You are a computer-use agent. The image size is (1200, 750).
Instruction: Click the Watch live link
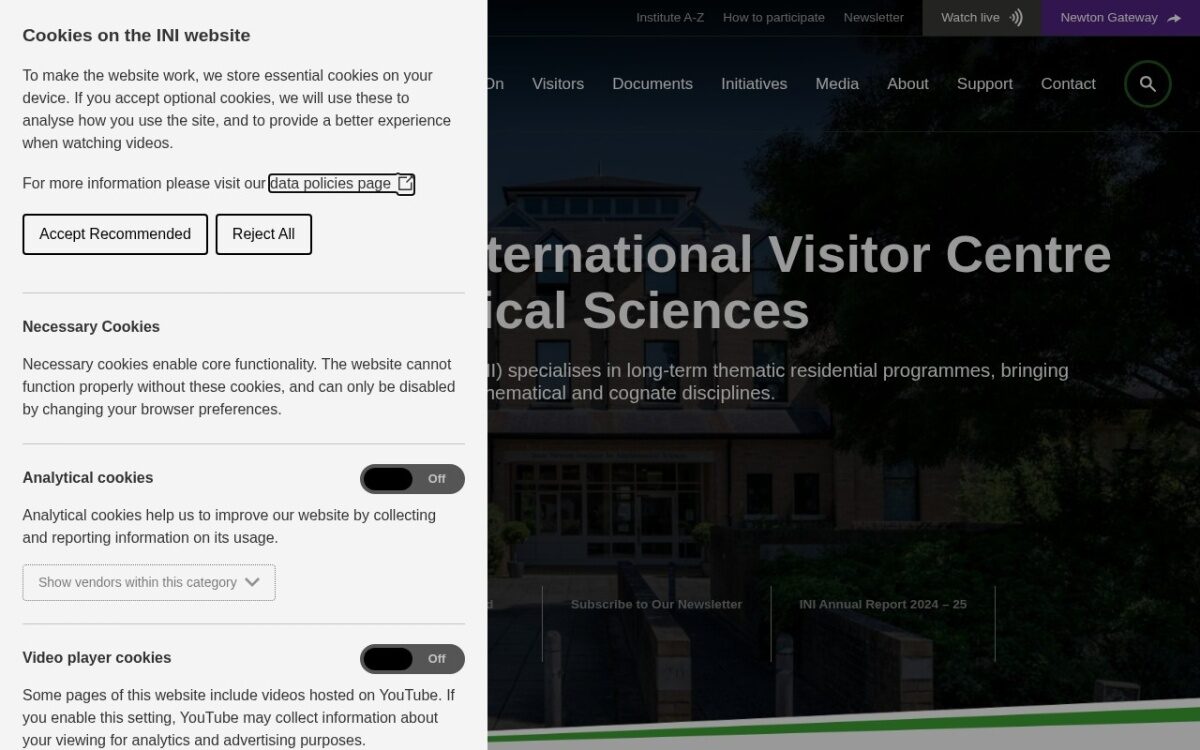coord(982,18)
